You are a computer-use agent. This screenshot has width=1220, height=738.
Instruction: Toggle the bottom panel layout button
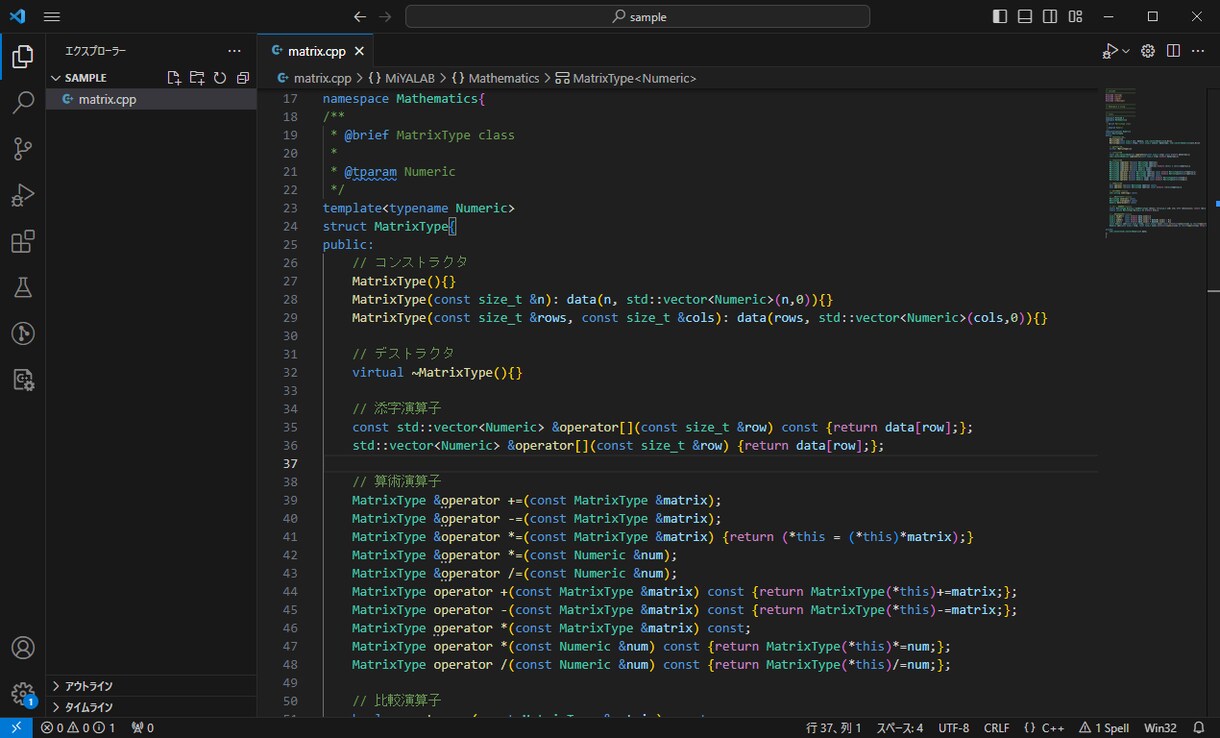coord(1025,16)
